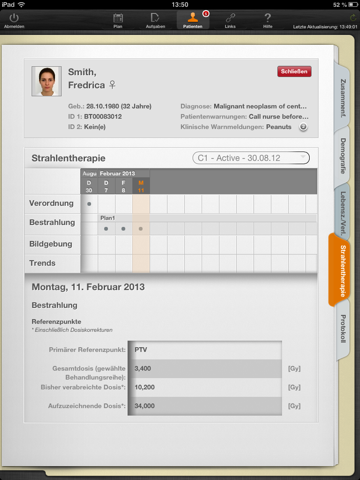Tap the battery indicator in status bar
This screenshot has width=360, height=480.
click(x=353, y=4)
